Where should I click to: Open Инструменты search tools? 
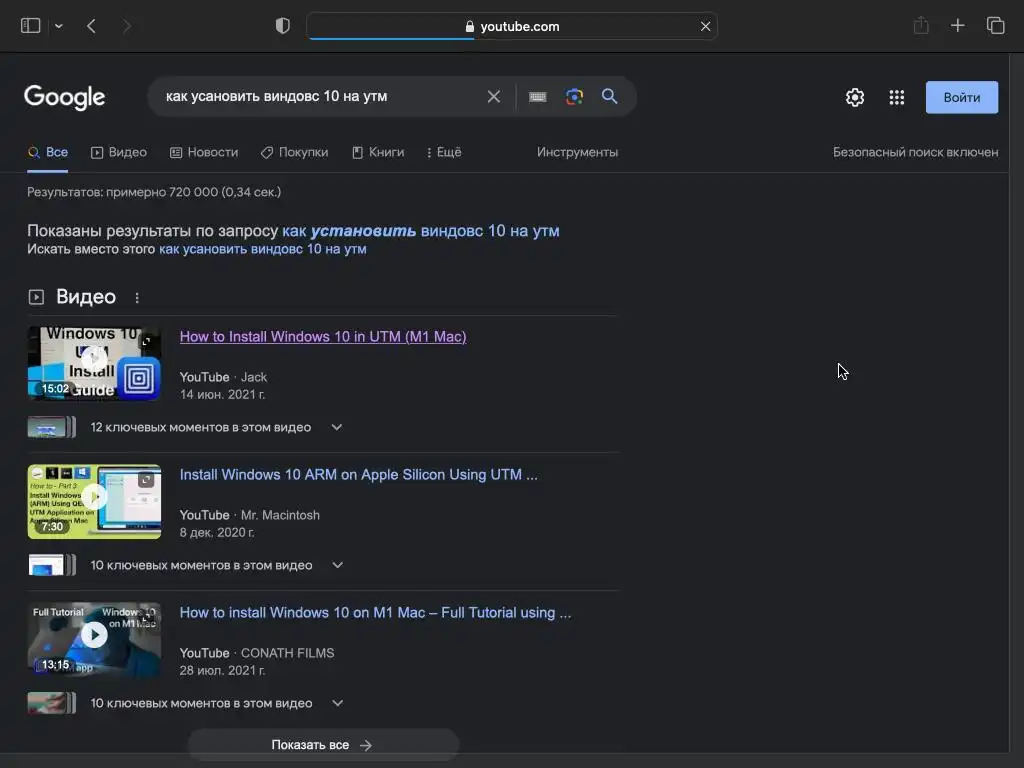pyautogui.click(x=577, y=152)
